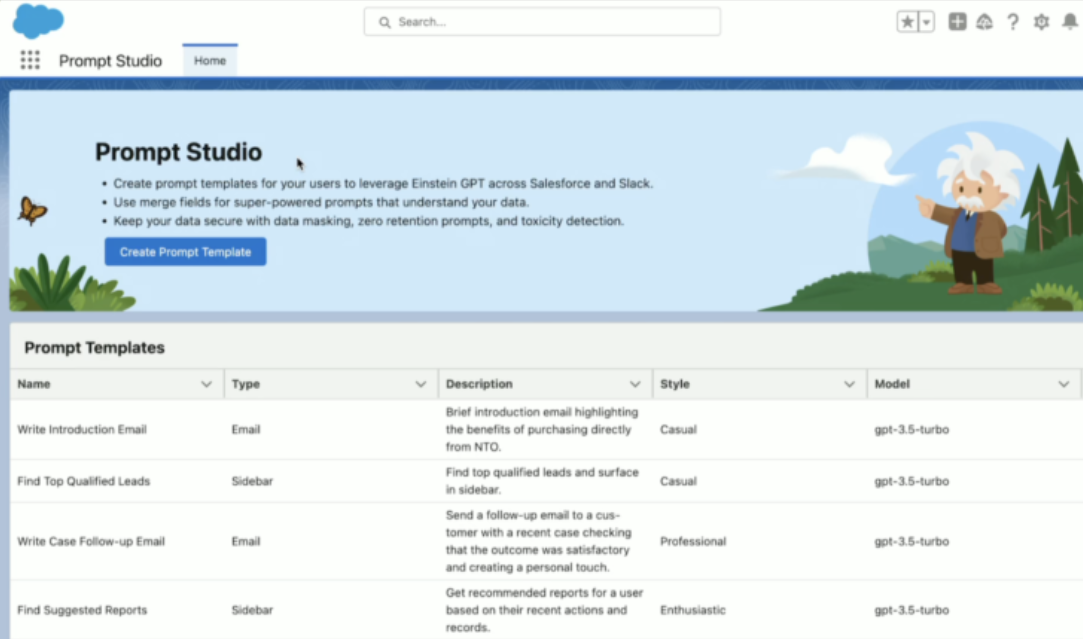Click the Create Prompt Template button

[185, 252]
